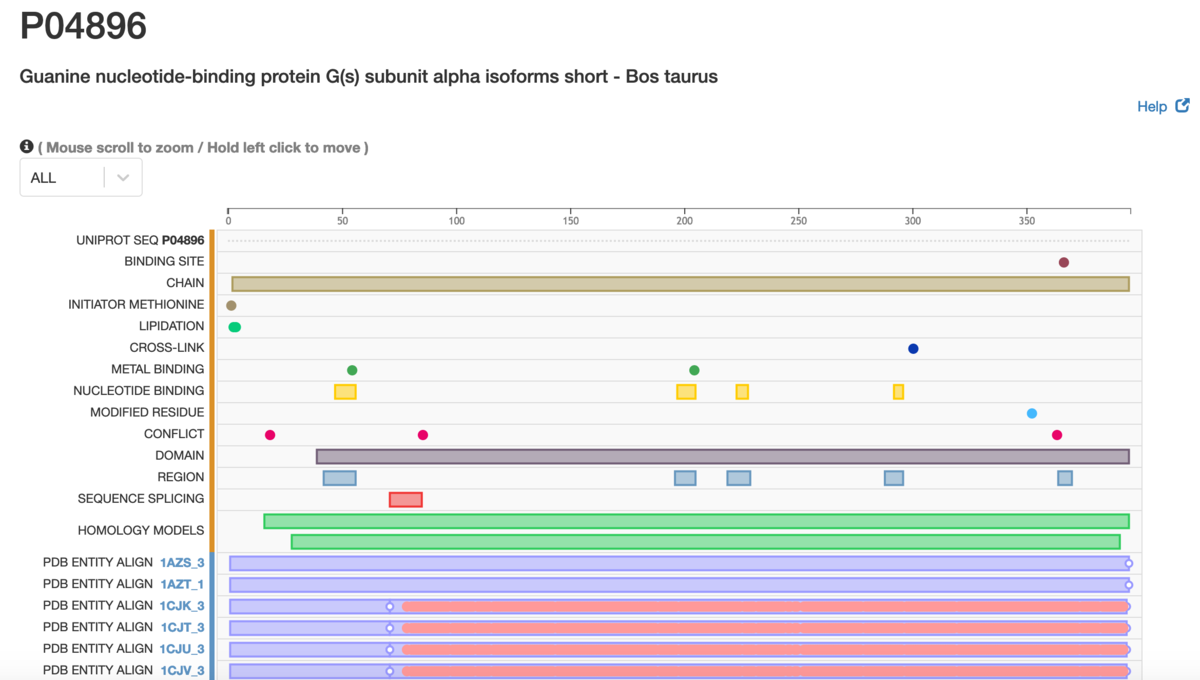1200x680 pixels.
Task: Select the modified residue light-blue dot
Action: coord(1032,413)
